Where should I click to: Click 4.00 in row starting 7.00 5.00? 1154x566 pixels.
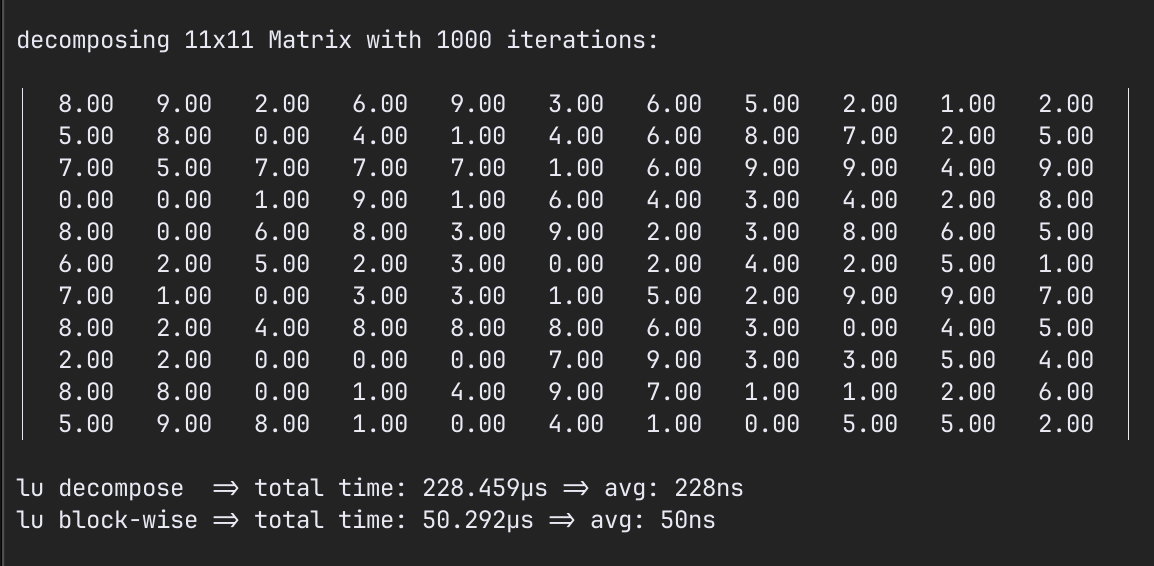coord(968,168)
